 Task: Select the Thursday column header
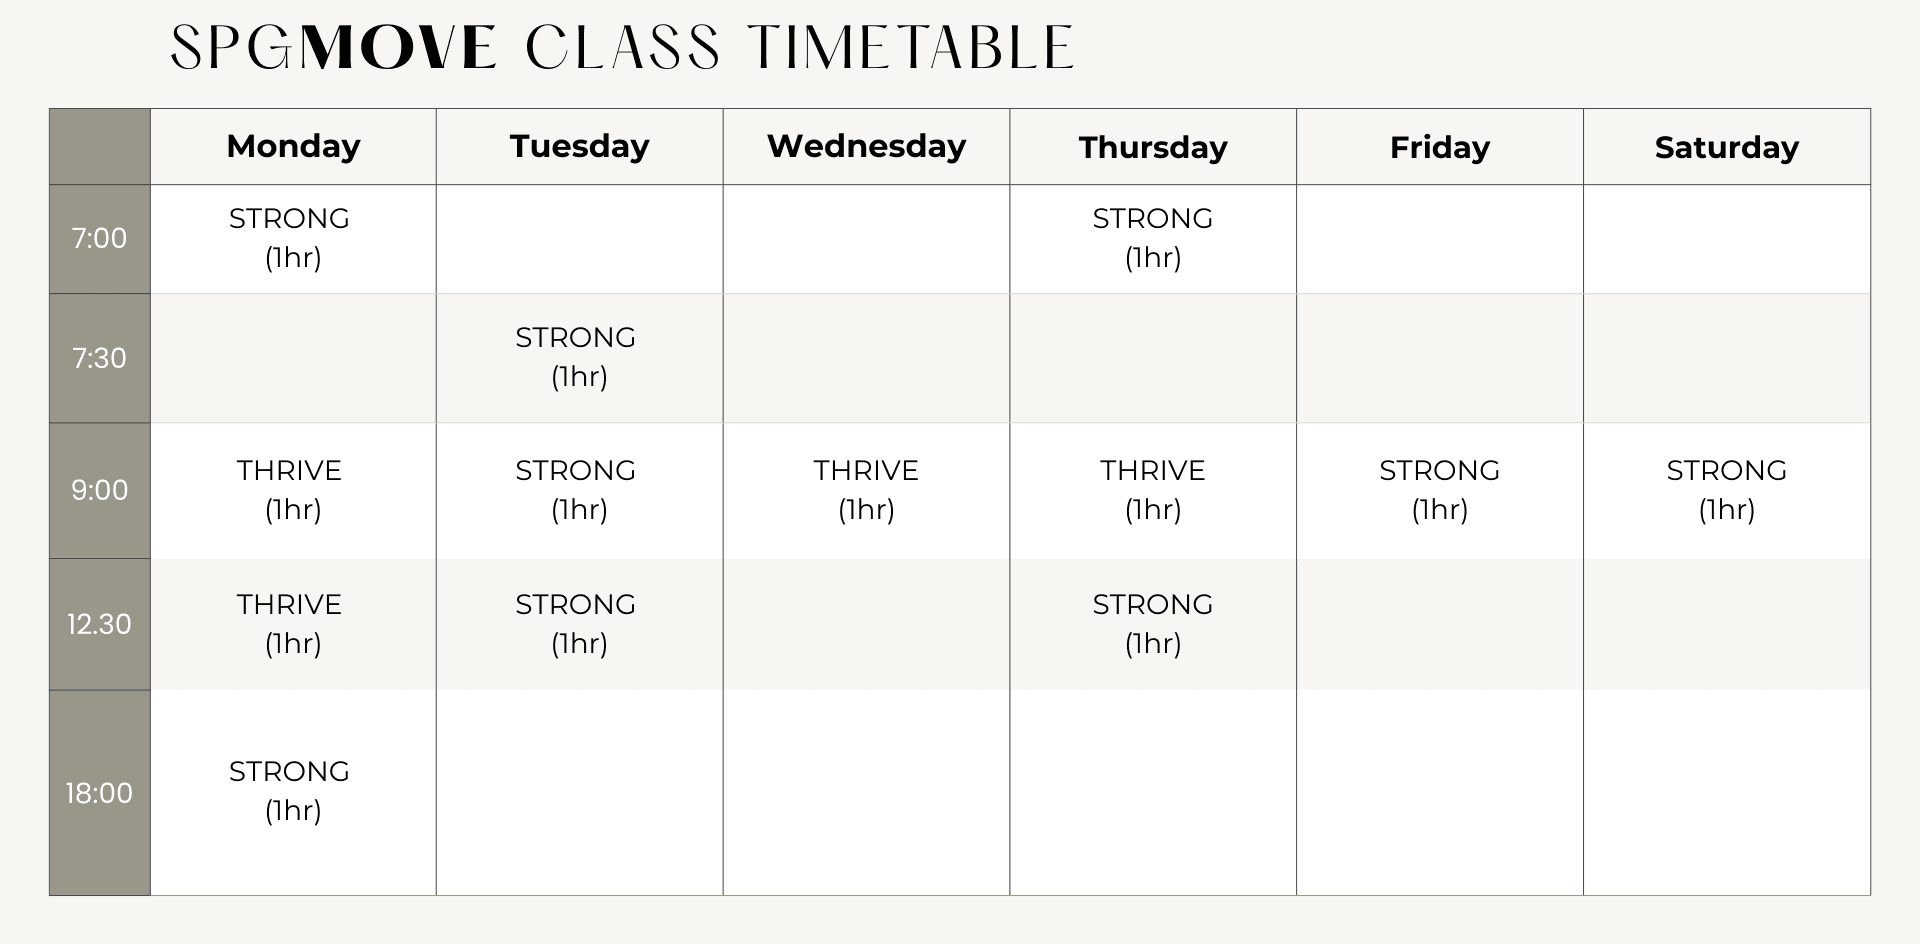point(1153,146)
